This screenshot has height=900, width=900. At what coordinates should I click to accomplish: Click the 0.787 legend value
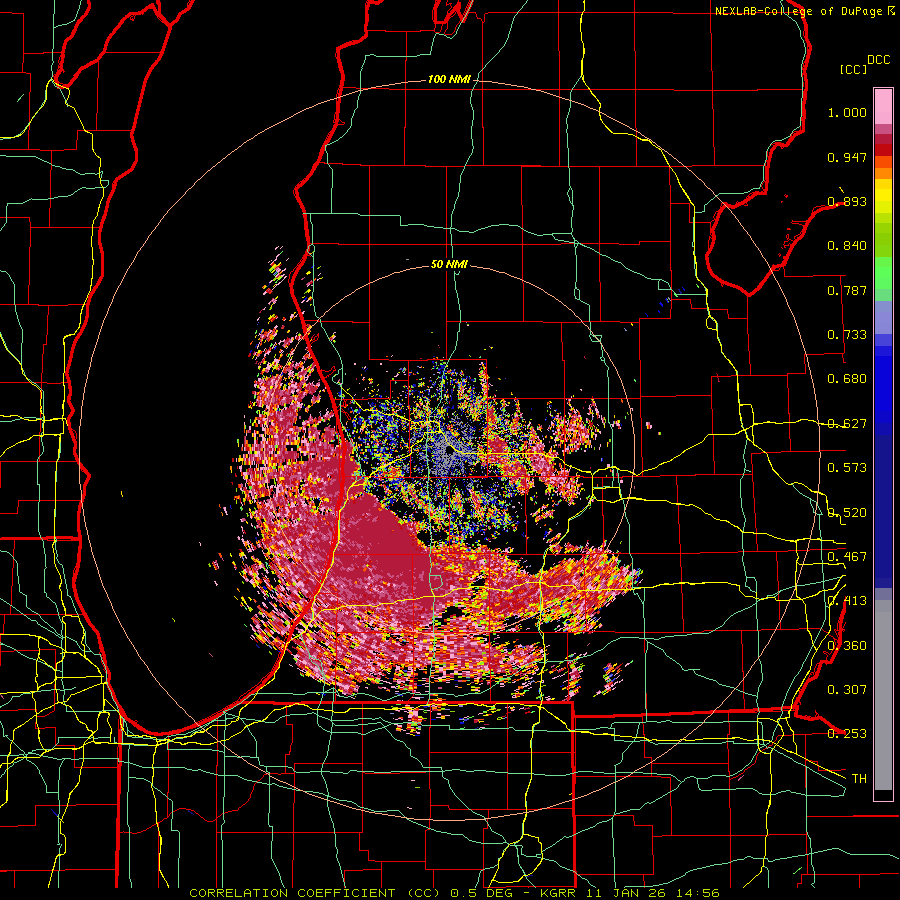pyautogui.click(x=847, y=290)
